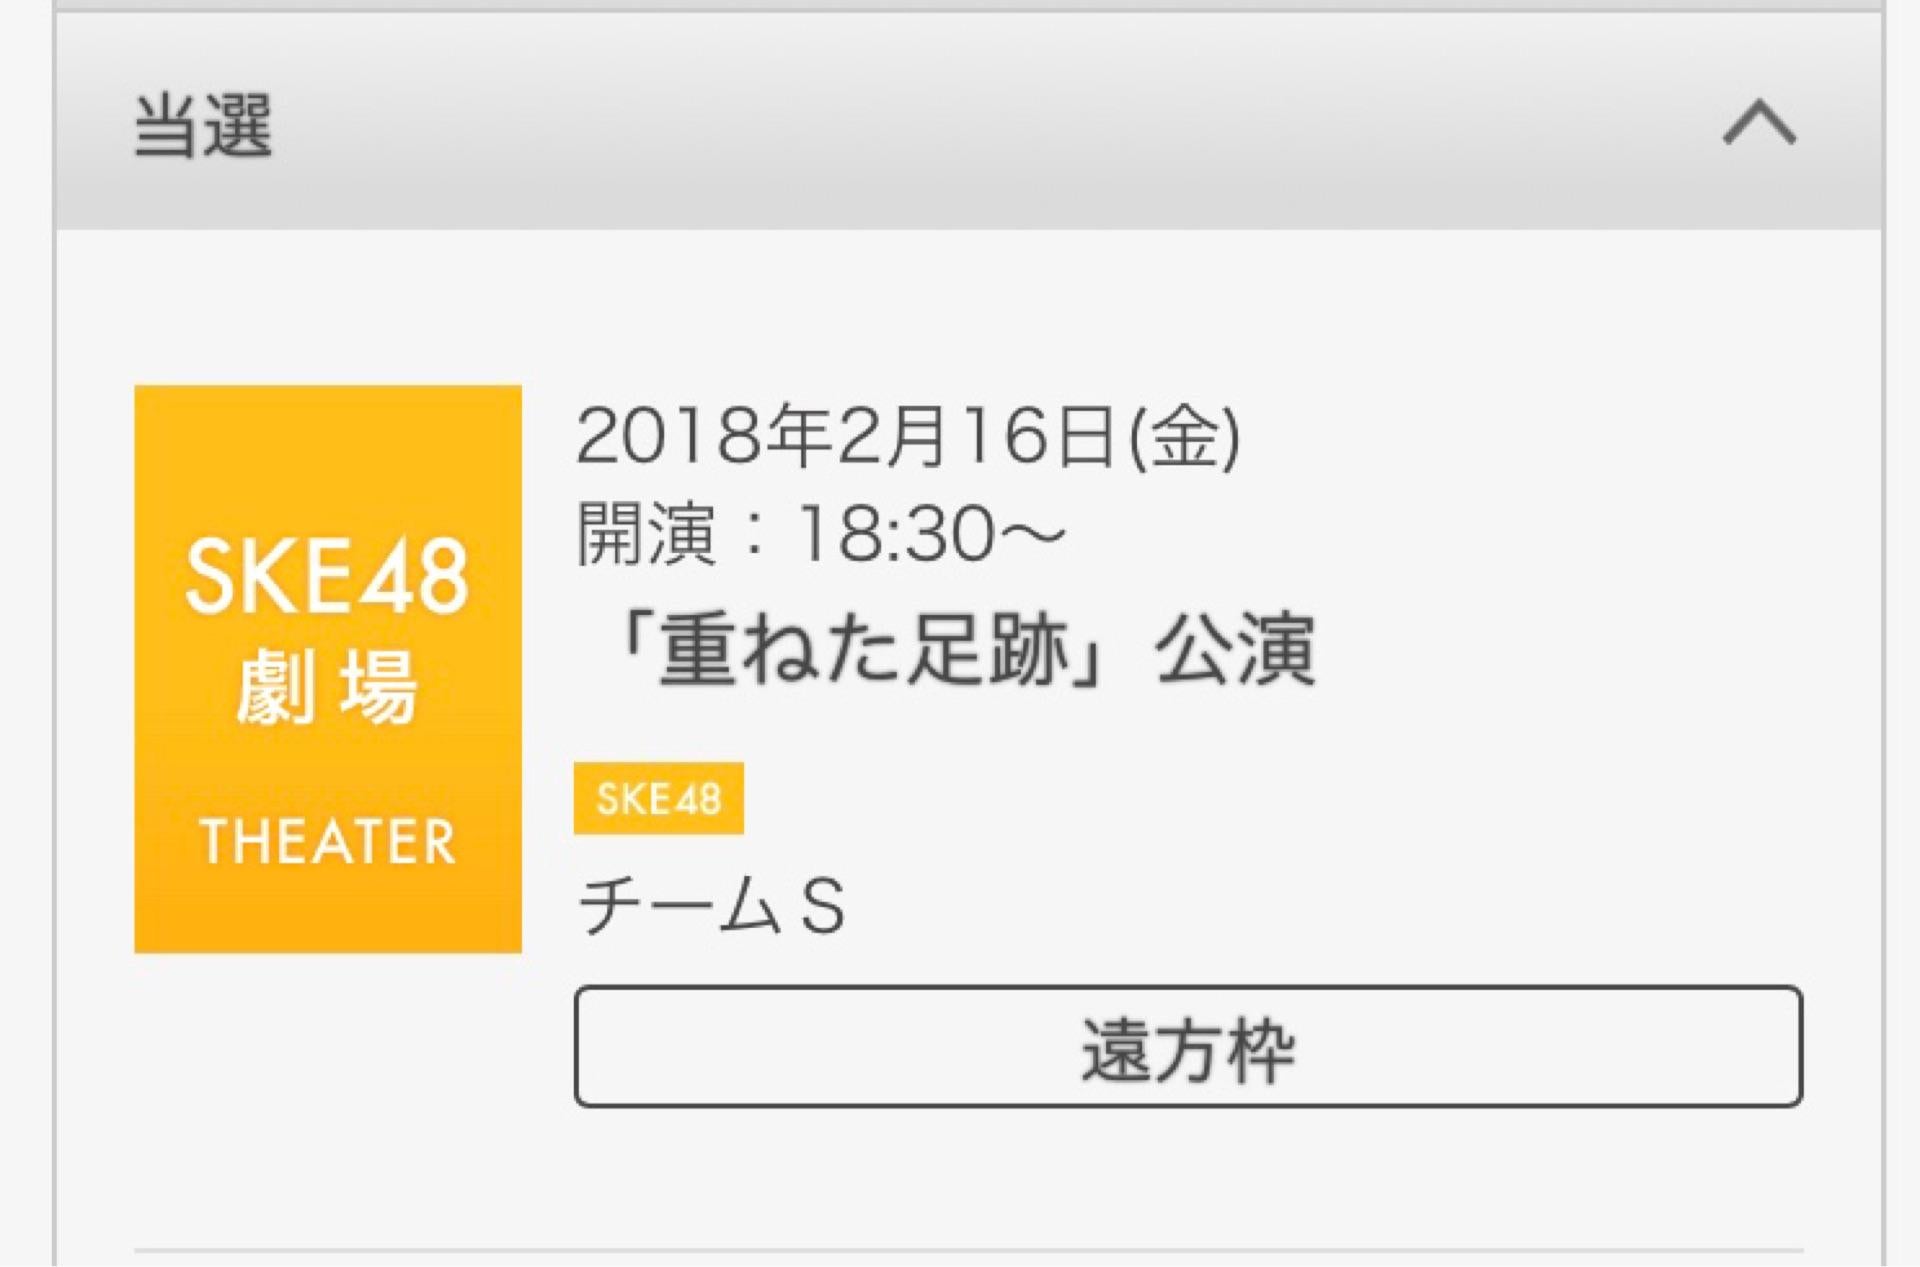Click the 当選 header label
This screenshot has height=1267, width=1920.
[203, 126]
